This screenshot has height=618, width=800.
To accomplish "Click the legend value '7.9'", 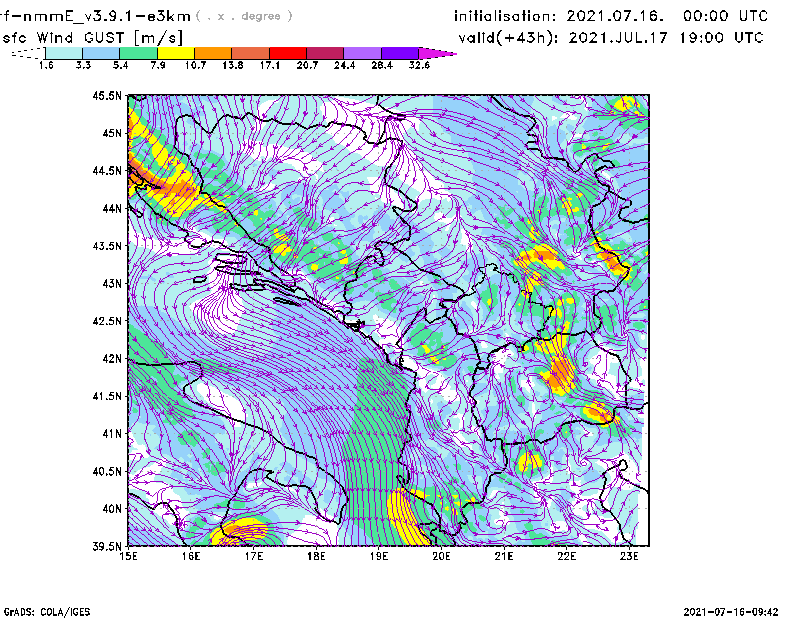I will pos(158,65).
